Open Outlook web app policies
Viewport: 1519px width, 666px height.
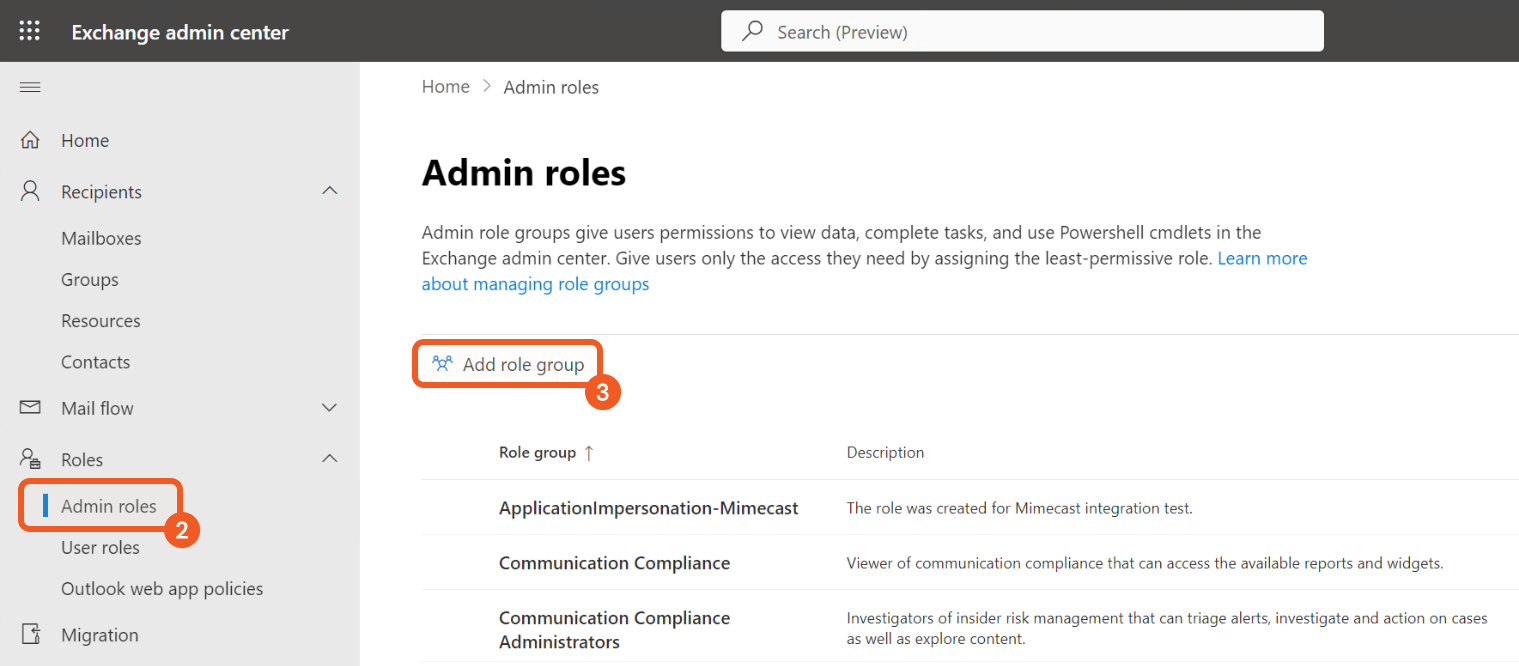(161, 588)
